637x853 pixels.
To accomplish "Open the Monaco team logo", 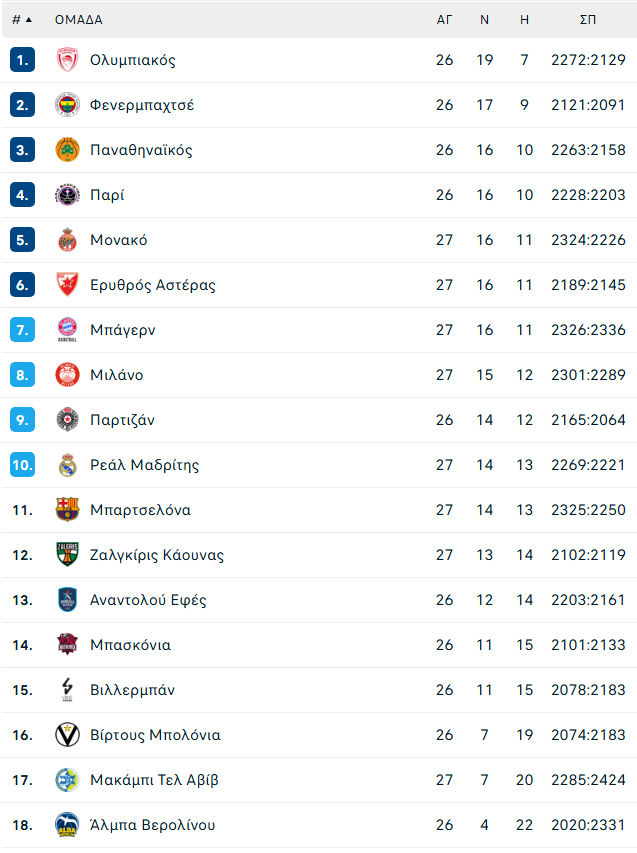I will point(67,240).
